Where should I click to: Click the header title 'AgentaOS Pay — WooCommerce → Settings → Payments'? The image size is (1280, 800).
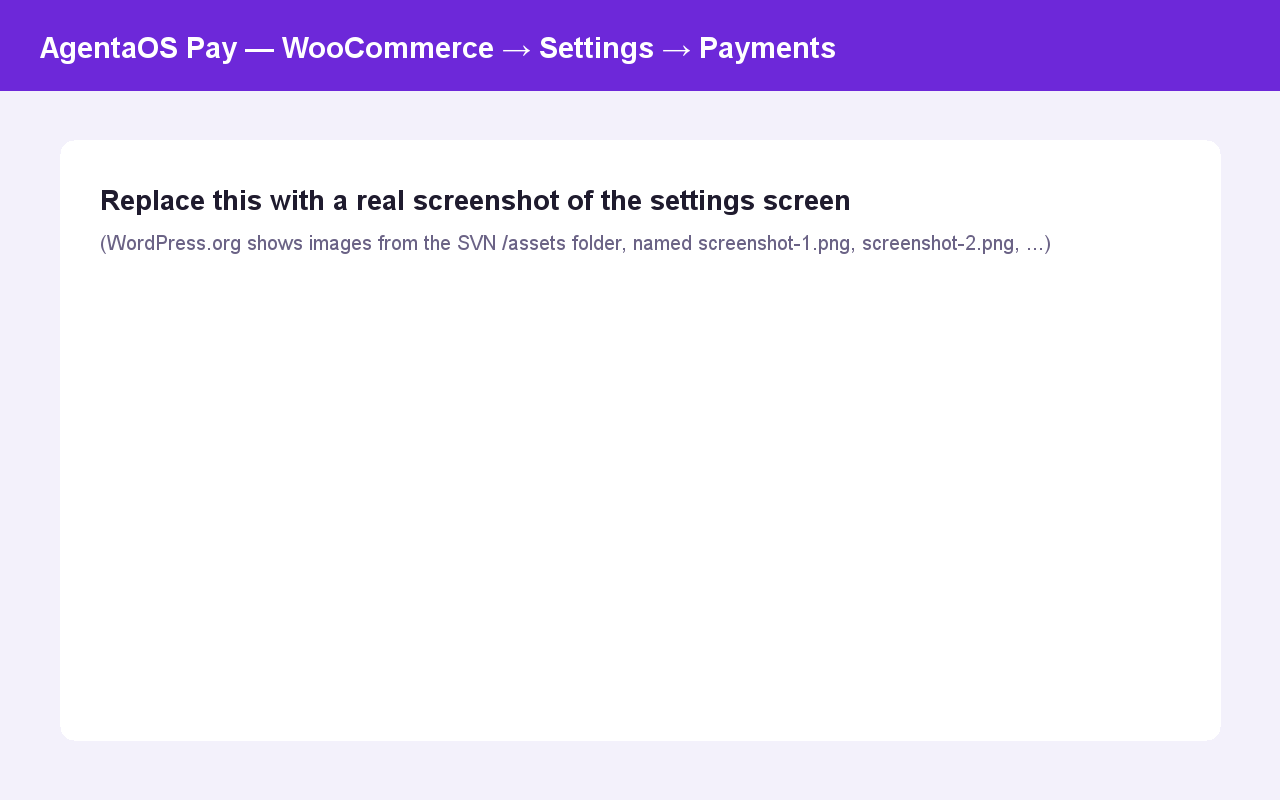(438, 48)
